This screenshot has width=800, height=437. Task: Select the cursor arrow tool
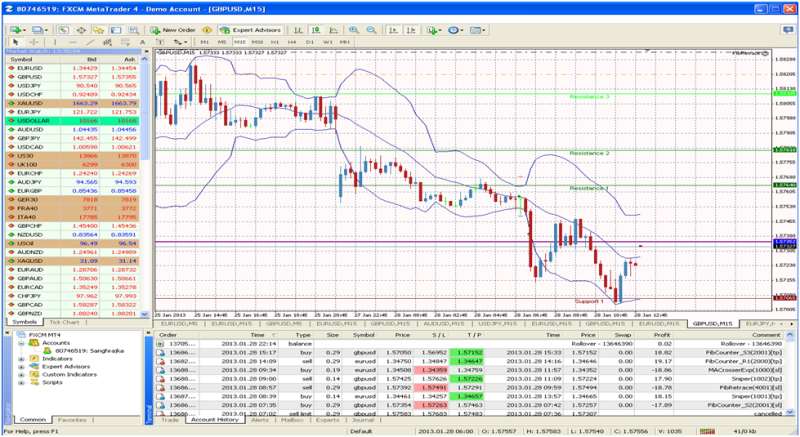click(15, 42)
